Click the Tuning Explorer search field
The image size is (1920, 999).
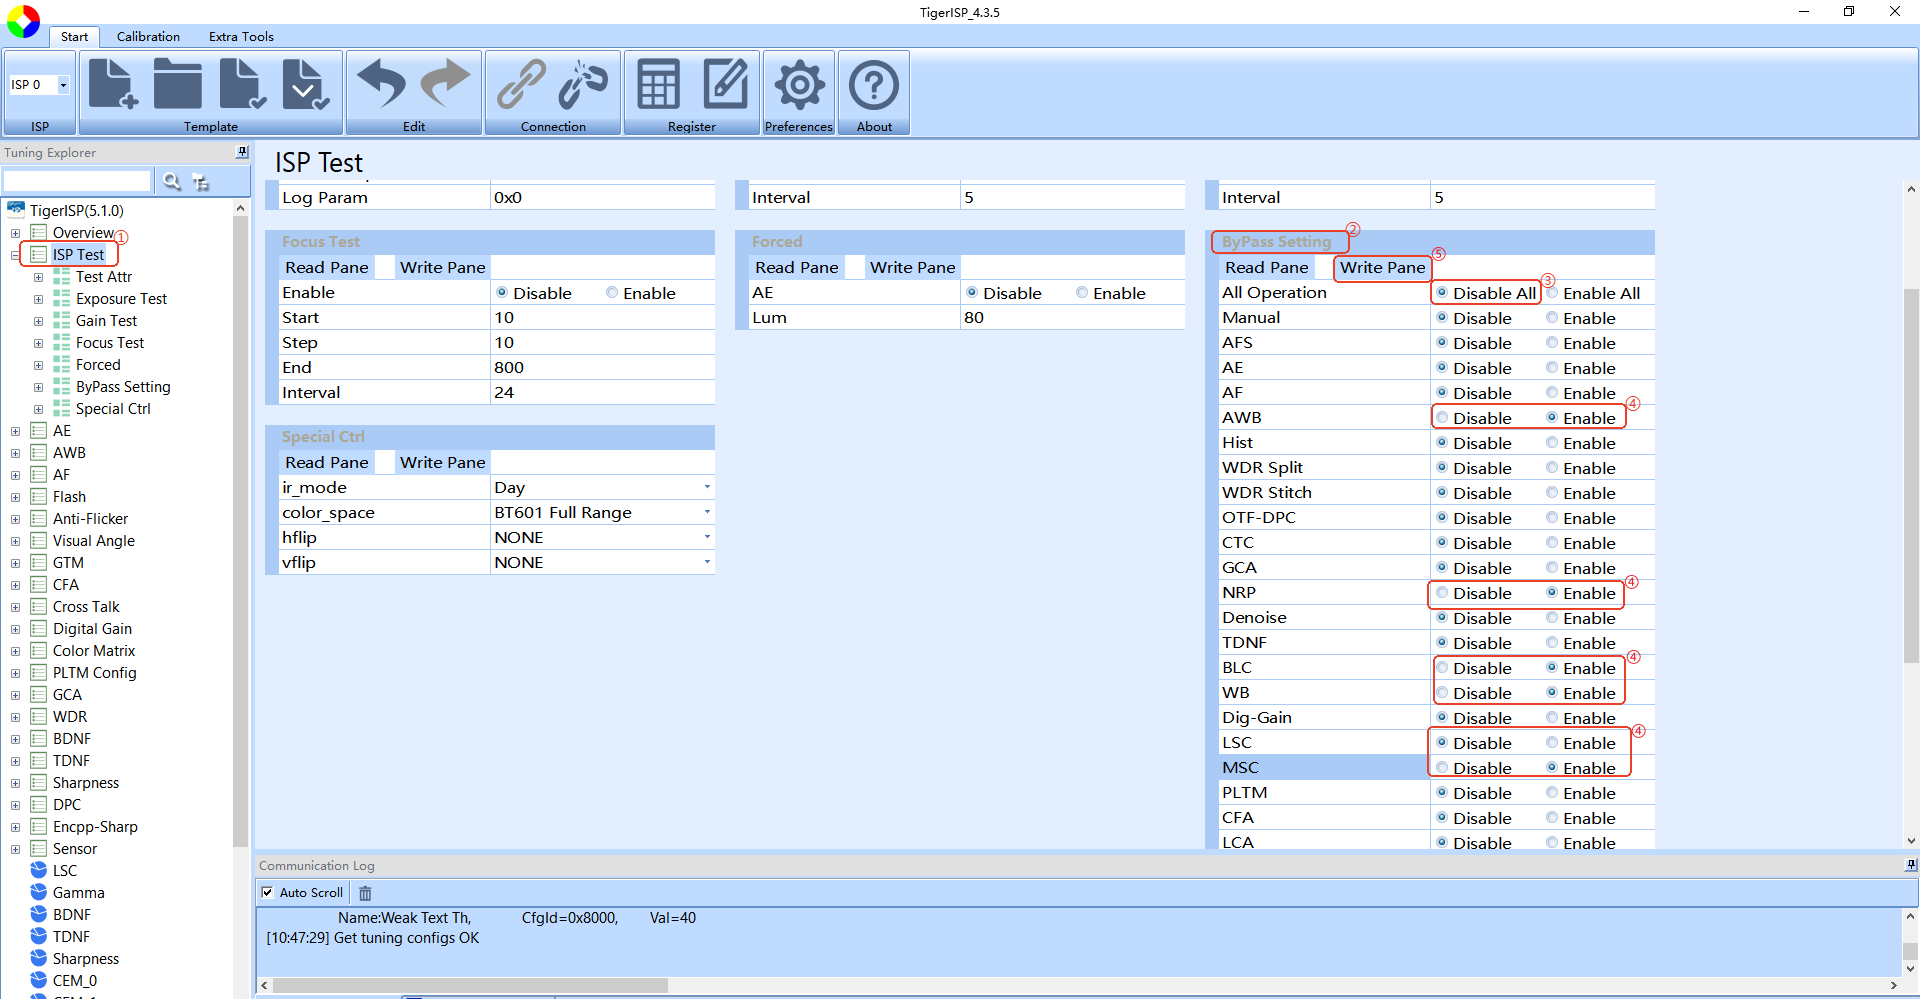[x=78, y=181]
